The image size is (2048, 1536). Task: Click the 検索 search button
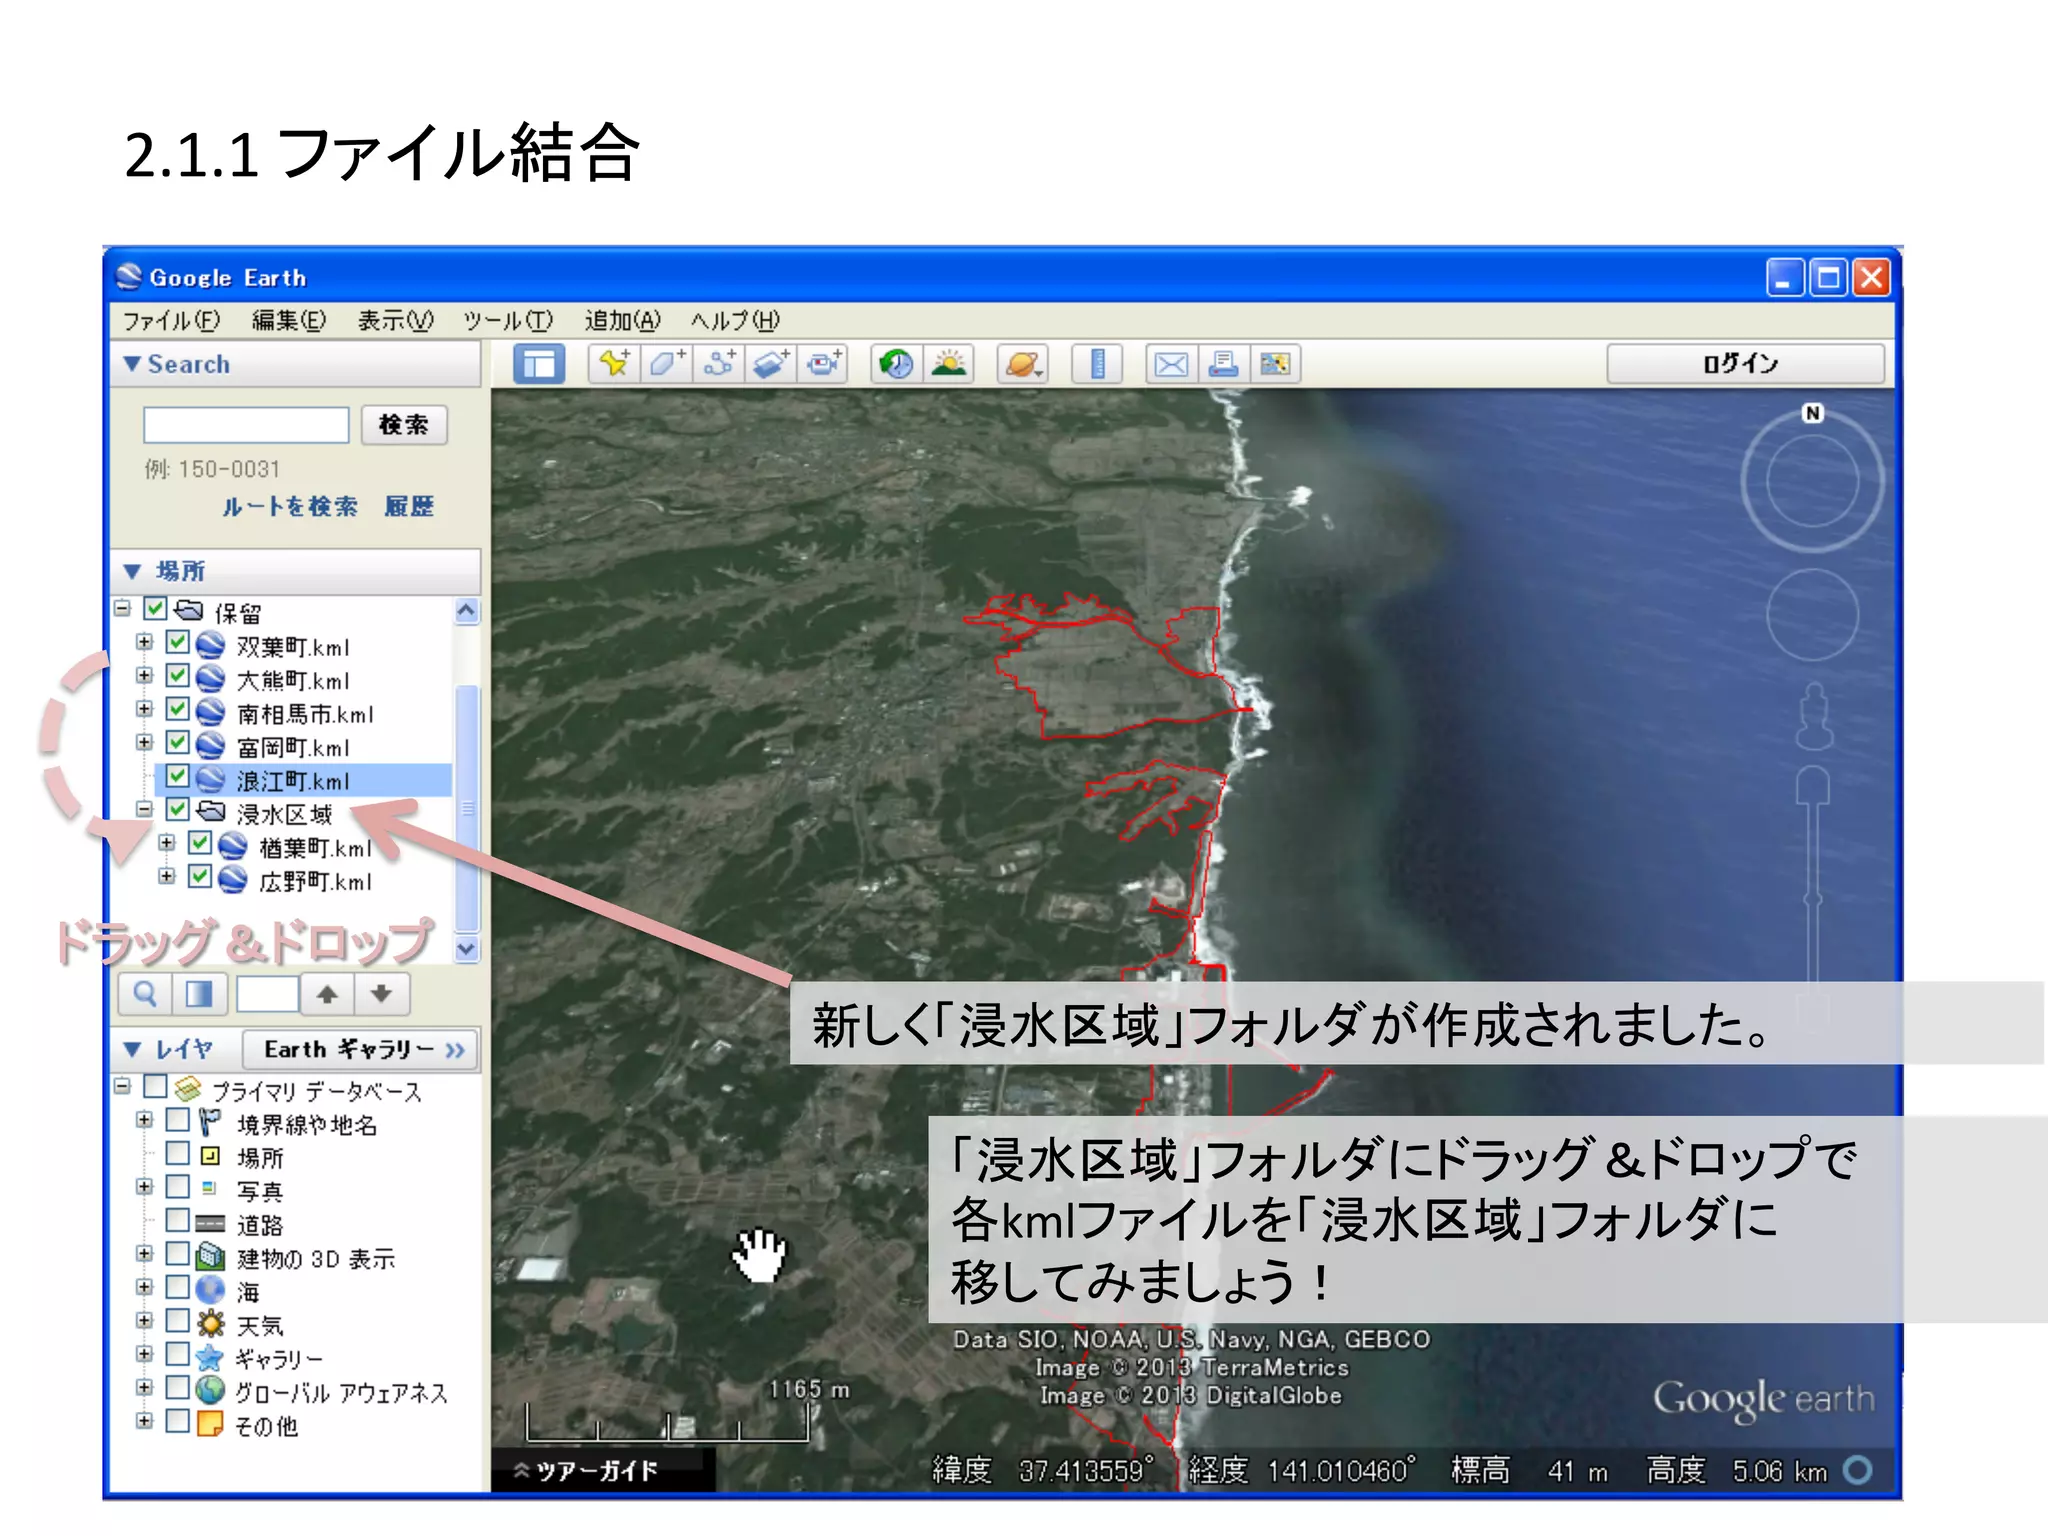tap(404, 425)
